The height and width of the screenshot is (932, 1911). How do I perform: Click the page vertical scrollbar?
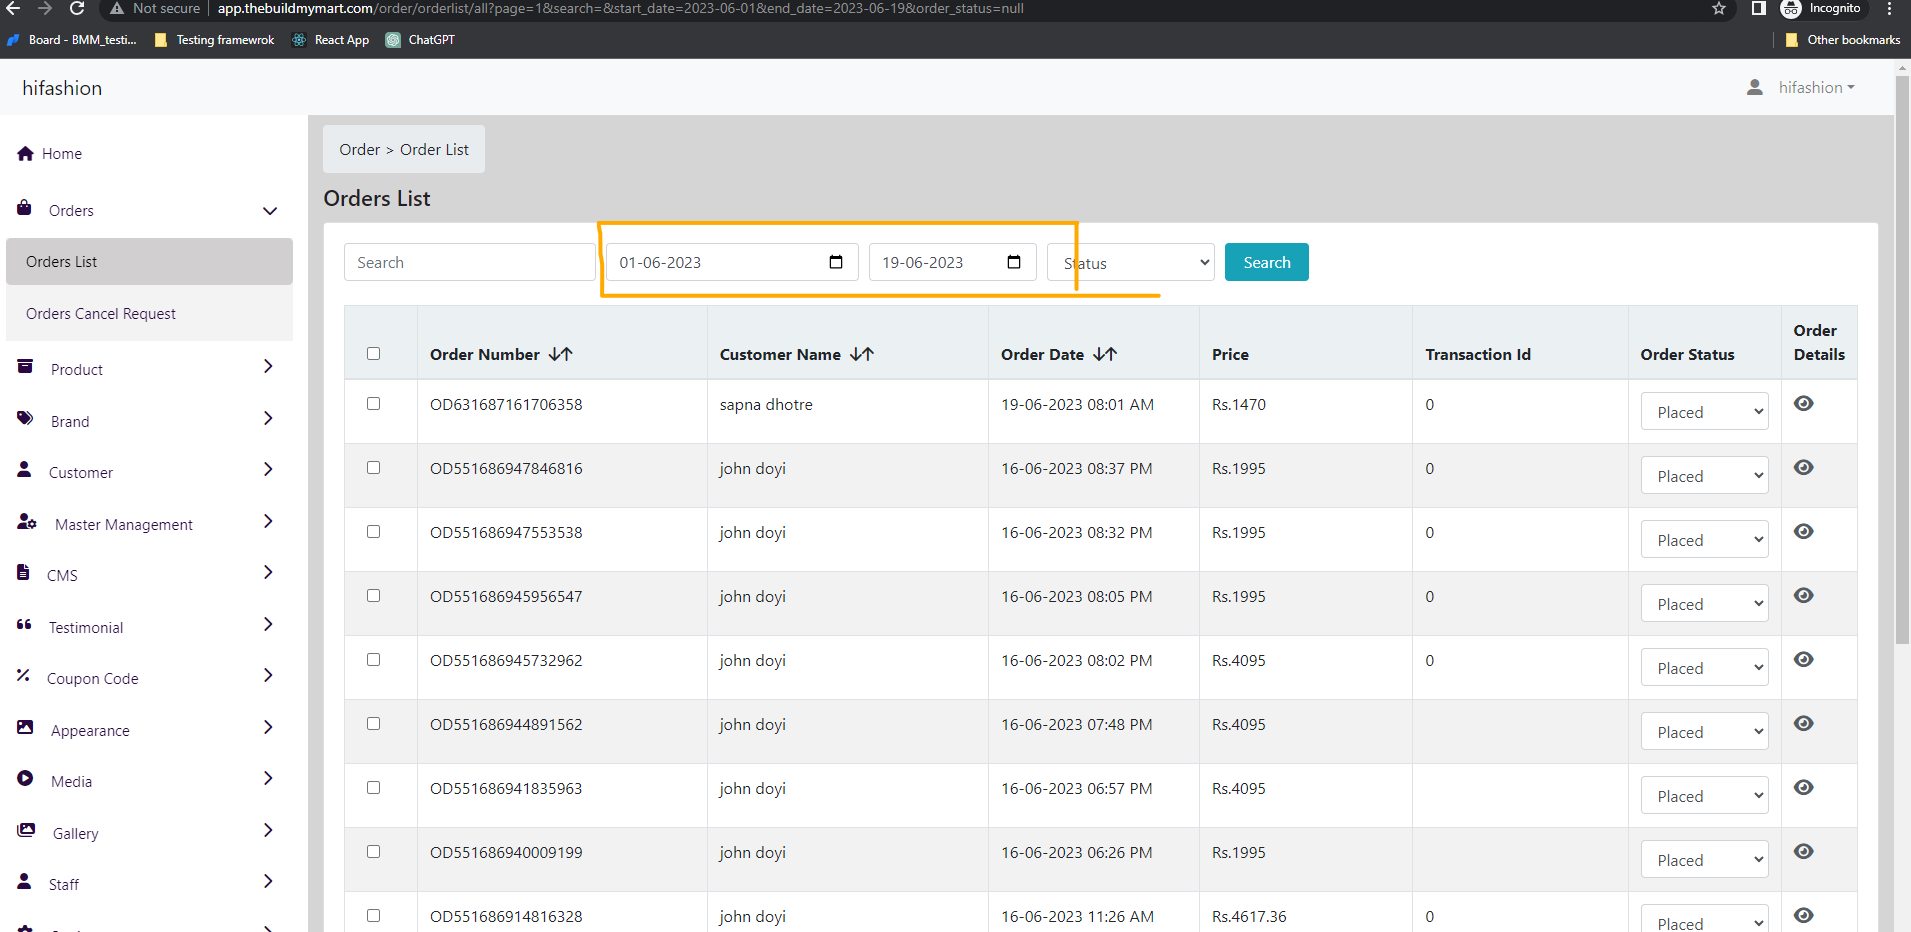(1902, 360)
